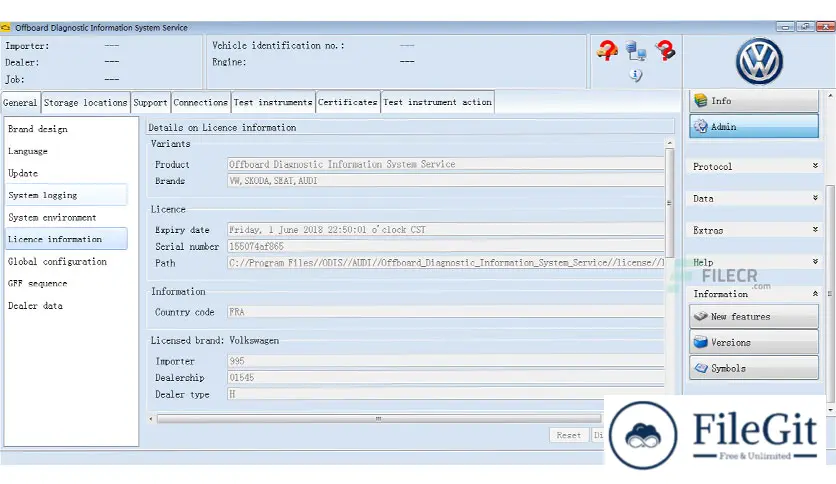Click the 'Importer:' label in header
The width and height of the screenshot is (836, 484).
point(27,46)
